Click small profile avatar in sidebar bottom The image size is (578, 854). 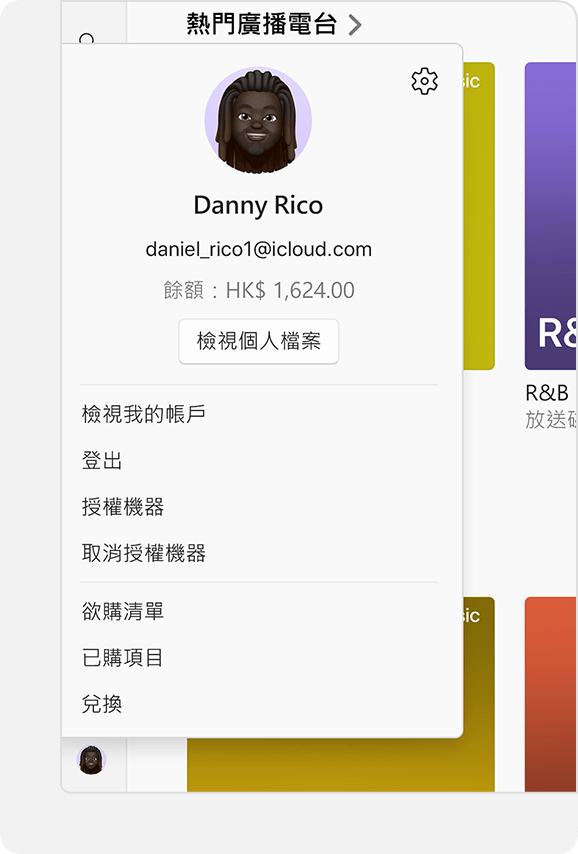(x=91, y=760)
